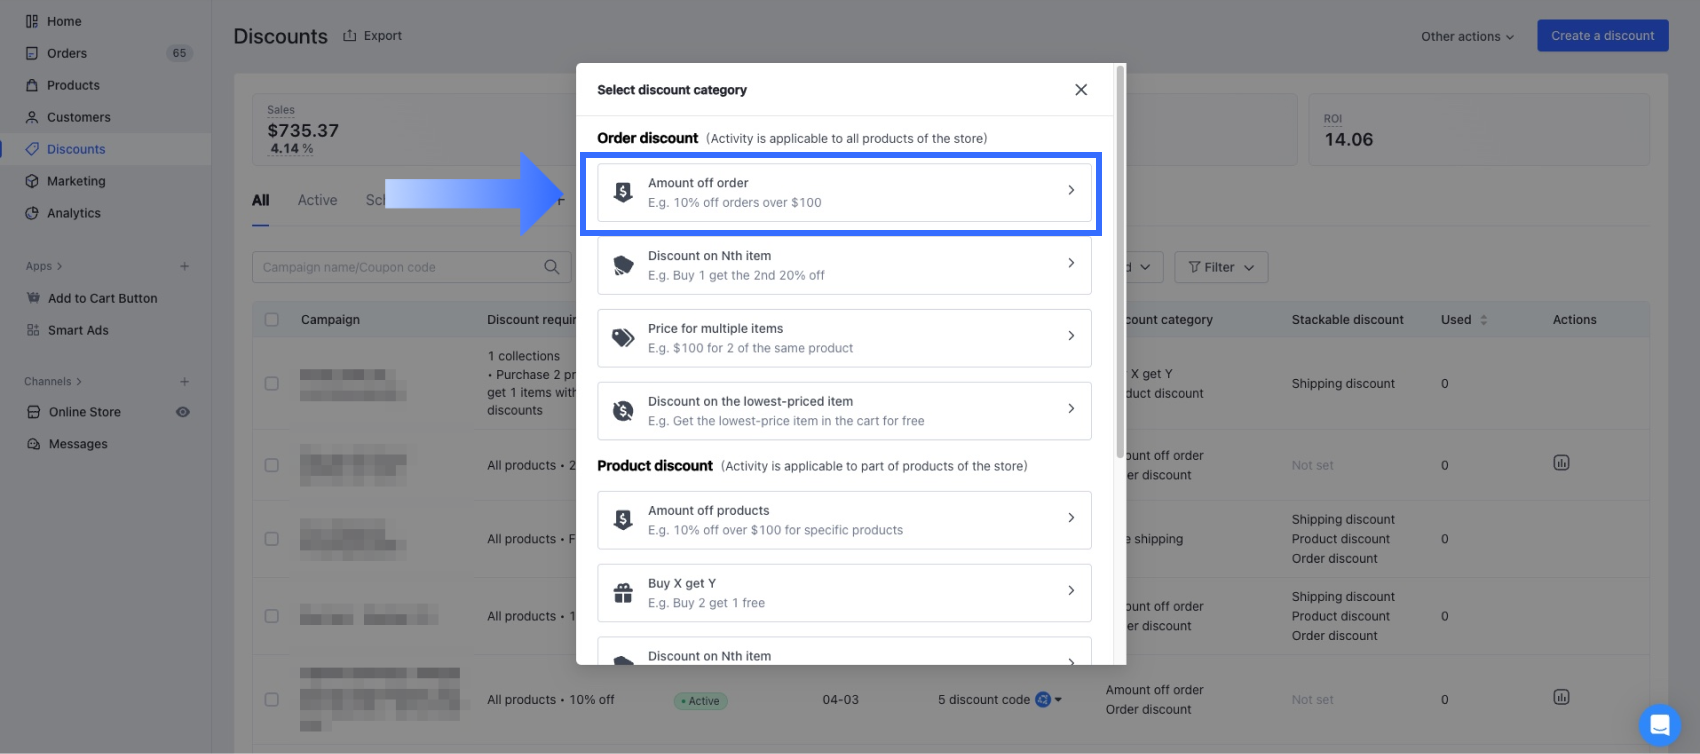
Task: Expand the Other actions dropdown
Action: pyautogui.click(x=1467, y=36)
